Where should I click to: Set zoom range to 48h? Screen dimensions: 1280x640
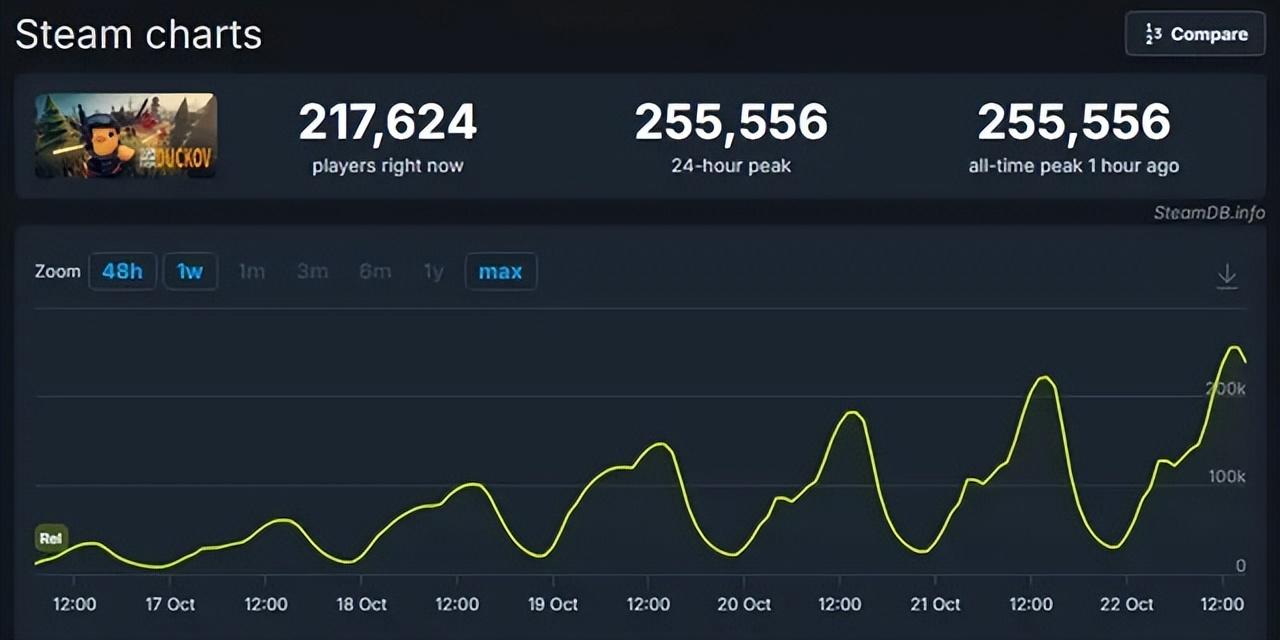[x=122, y=272]
